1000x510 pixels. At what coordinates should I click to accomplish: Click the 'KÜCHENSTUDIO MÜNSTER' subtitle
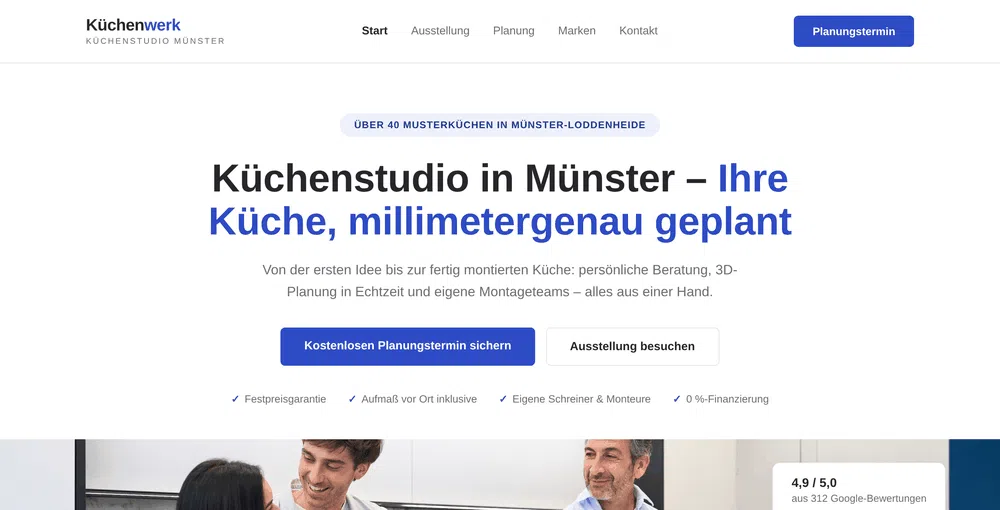[155, 41]
